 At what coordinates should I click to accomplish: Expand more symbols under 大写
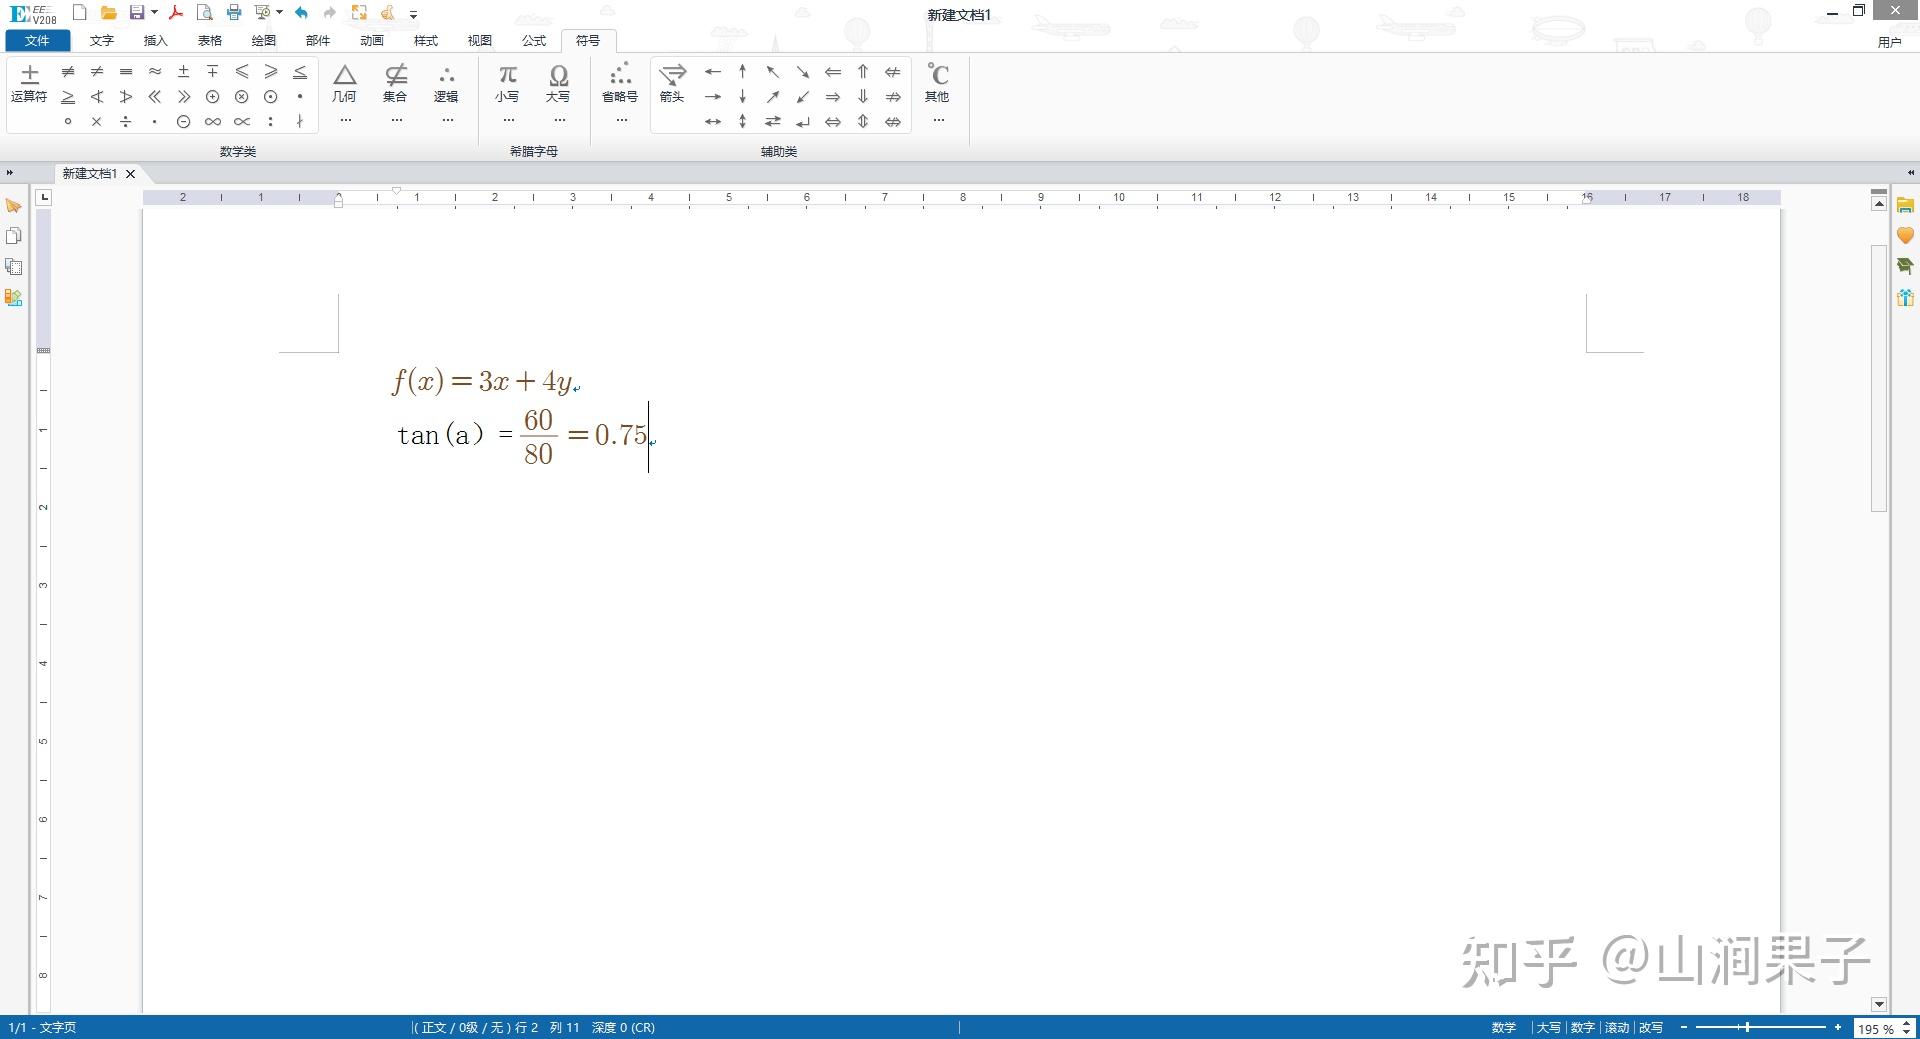click(559, 120)
